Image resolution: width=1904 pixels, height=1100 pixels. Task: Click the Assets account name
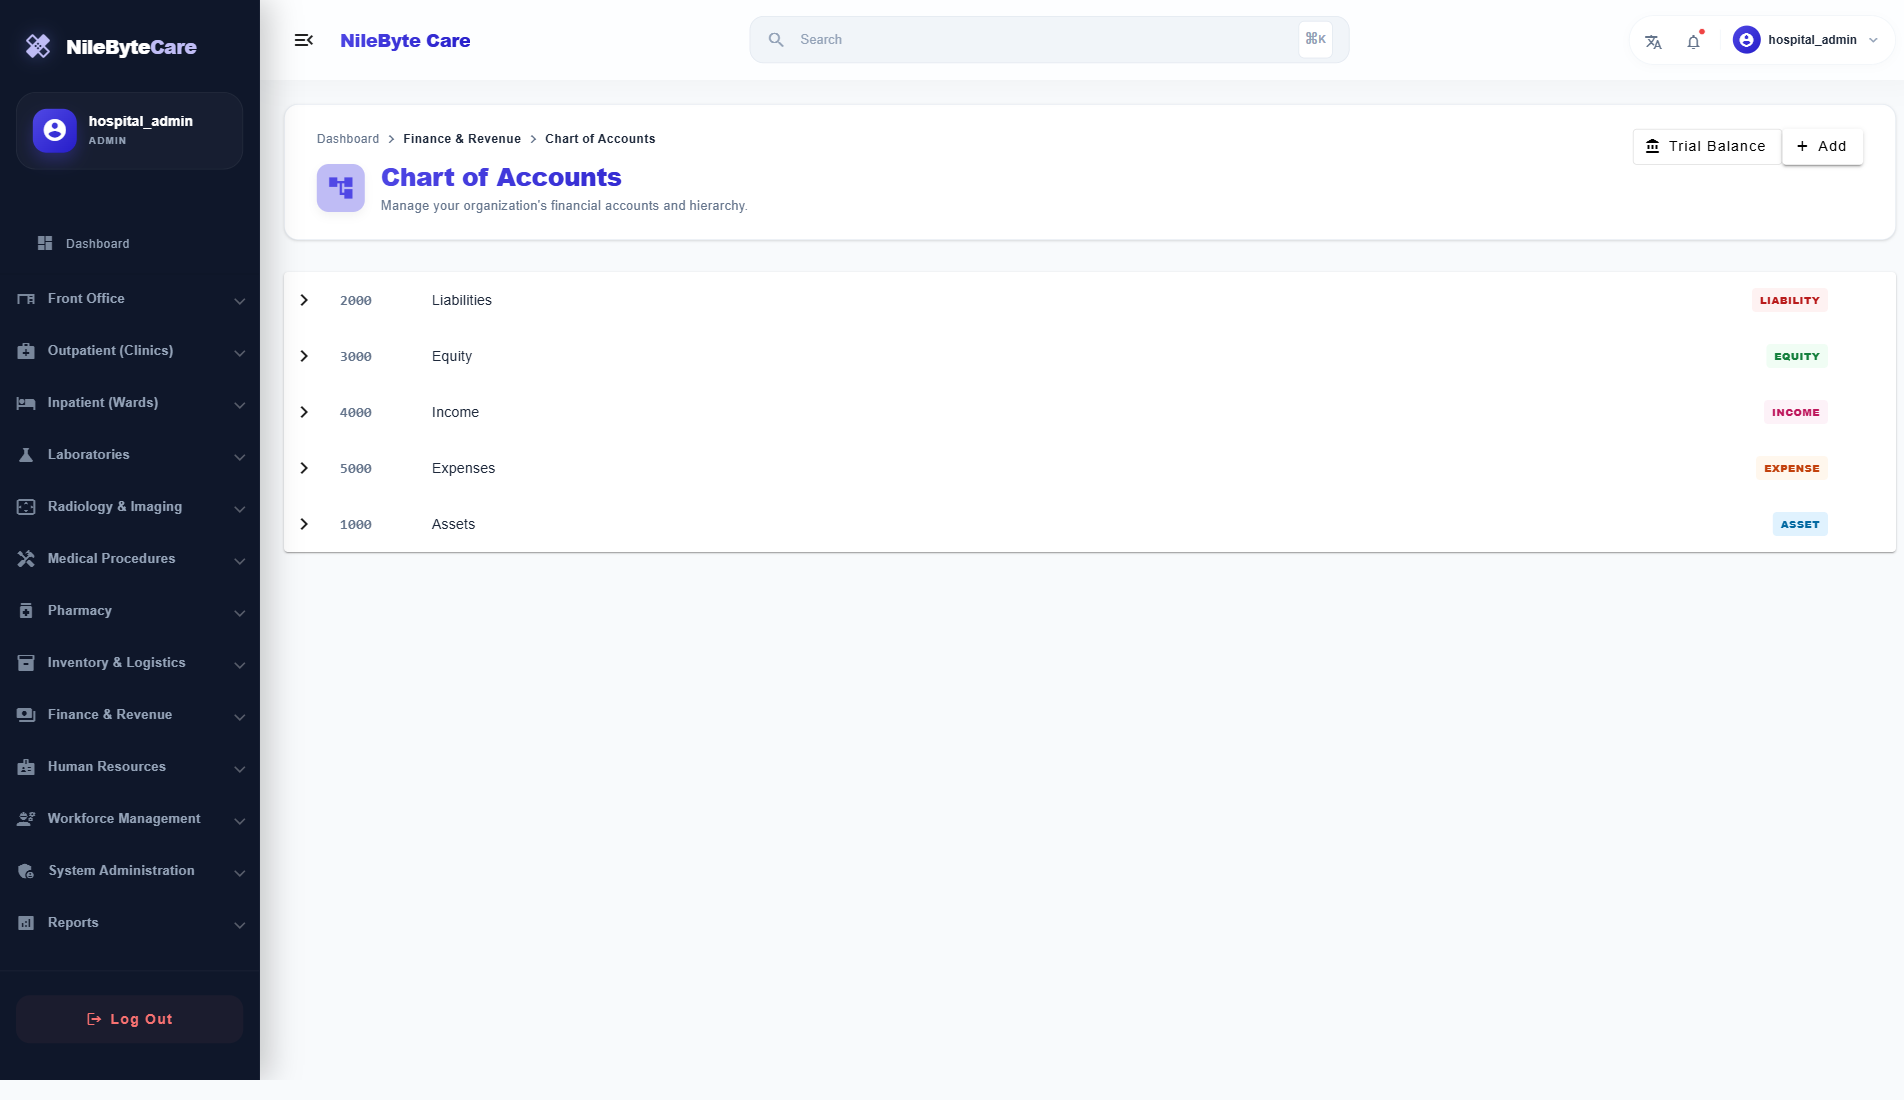pos(453,524)
